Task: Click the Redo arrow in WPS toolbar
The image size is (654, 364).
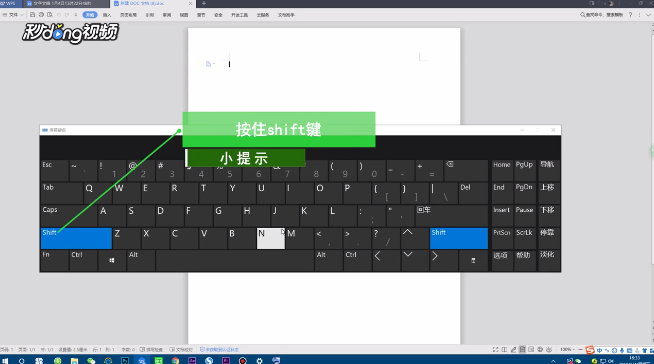Action: point(67,15)
